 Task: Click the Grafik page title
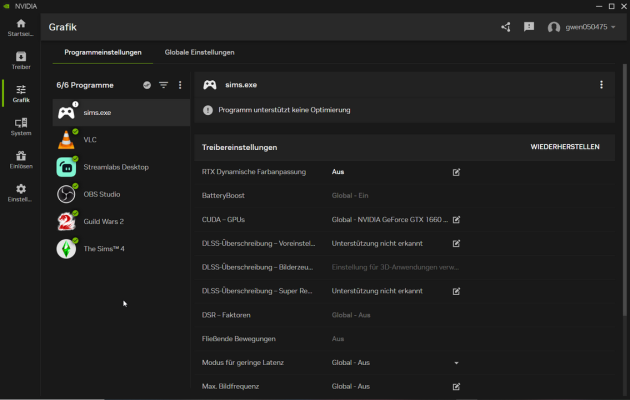click(63, 27)
